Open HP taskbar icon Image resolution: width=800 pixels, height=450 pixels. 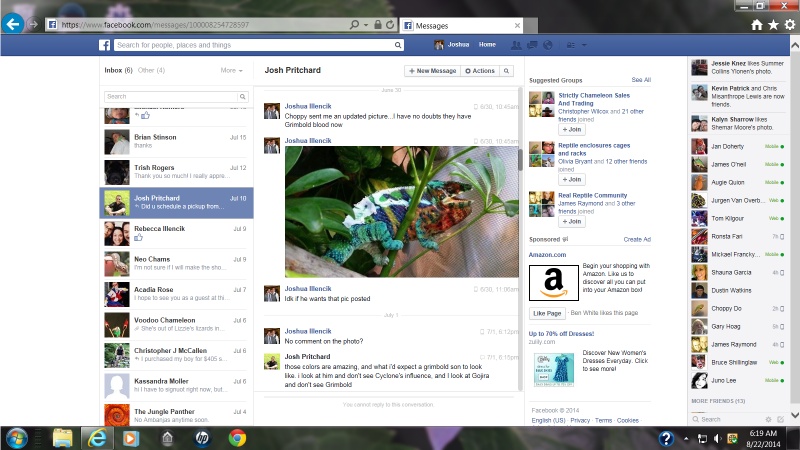(202, 438)
